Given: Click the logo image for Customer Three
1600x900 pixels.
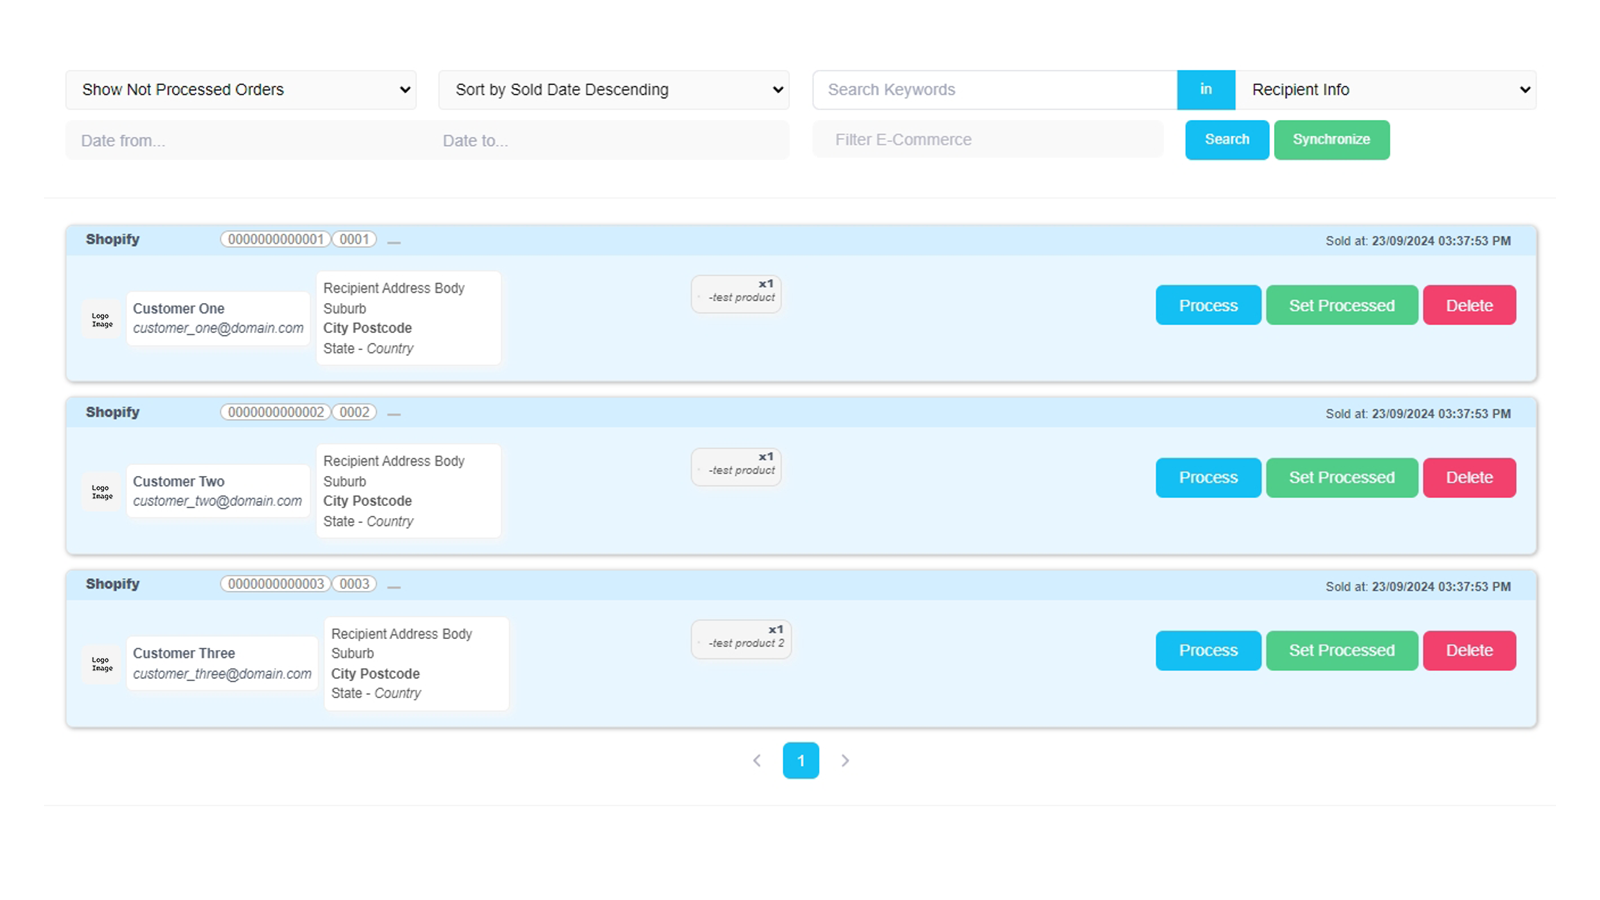Looking at the screenshot, I should coord(102,664).
